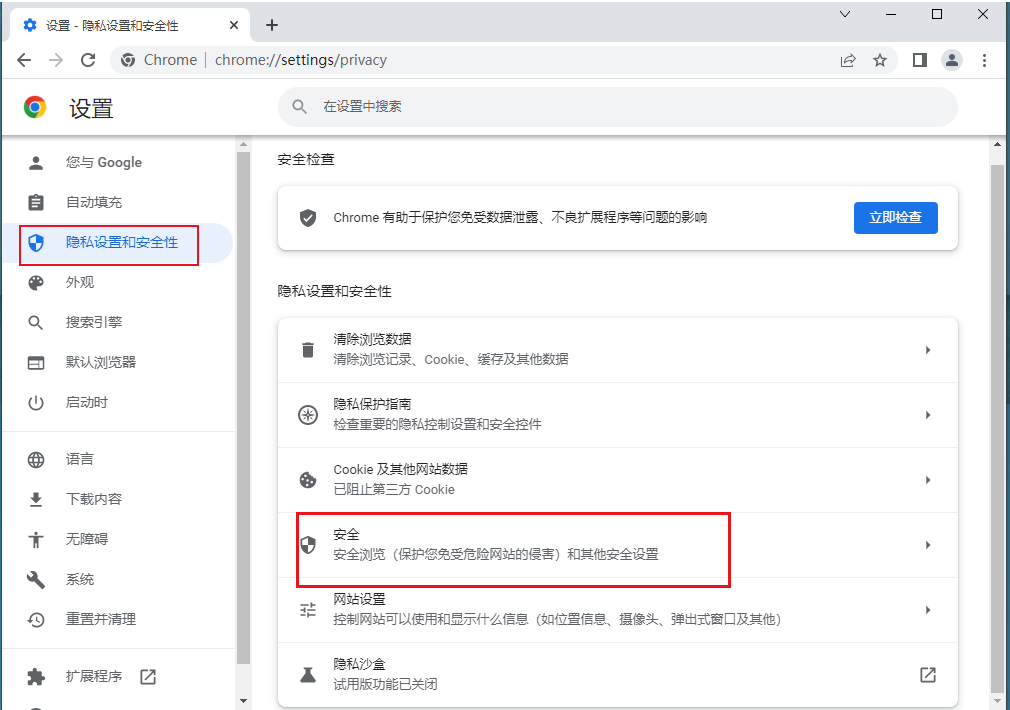Viewport: 1010px width, 710px height.
Task: Click the clipboard icon beside 自动填充
Action: [x=36, y=202]
